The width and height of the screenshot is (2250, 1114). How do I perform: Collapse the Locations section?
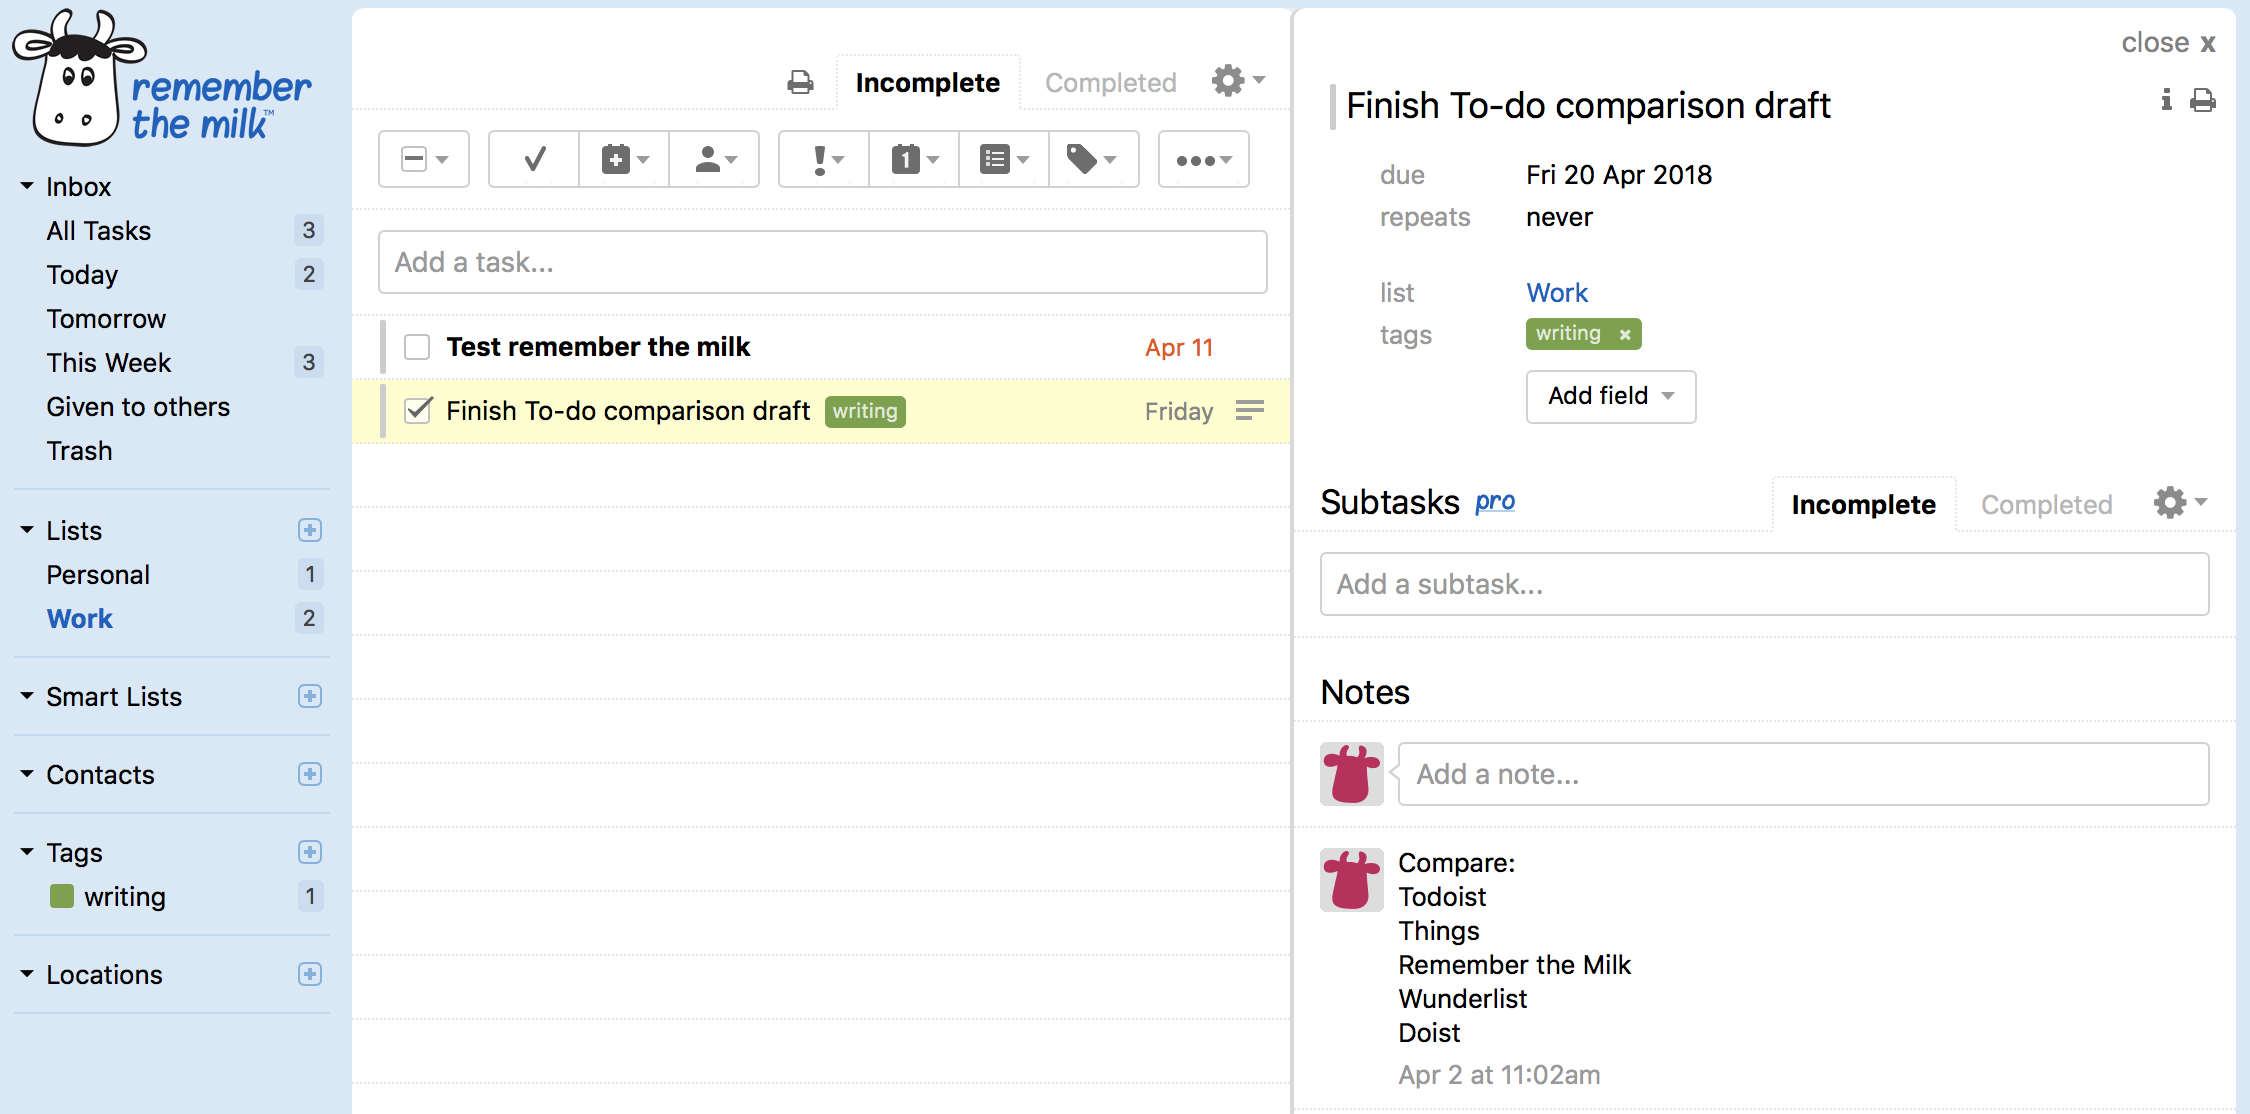27,974
